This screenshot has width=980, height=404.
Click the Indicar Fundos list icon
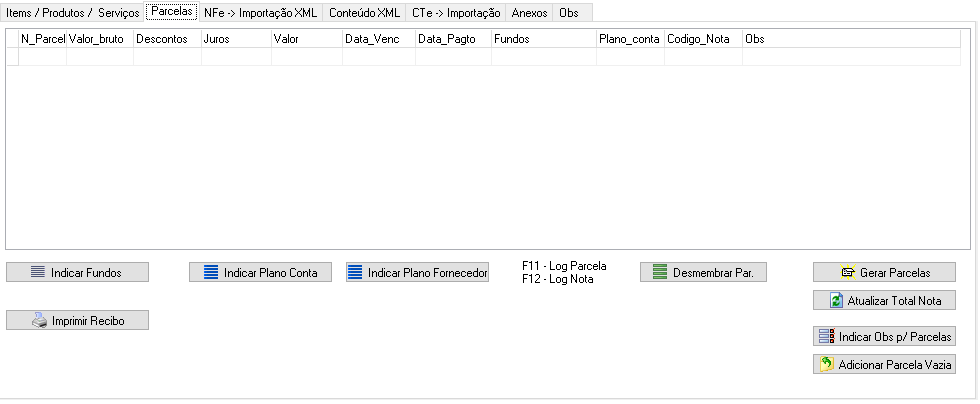[38, 272]
